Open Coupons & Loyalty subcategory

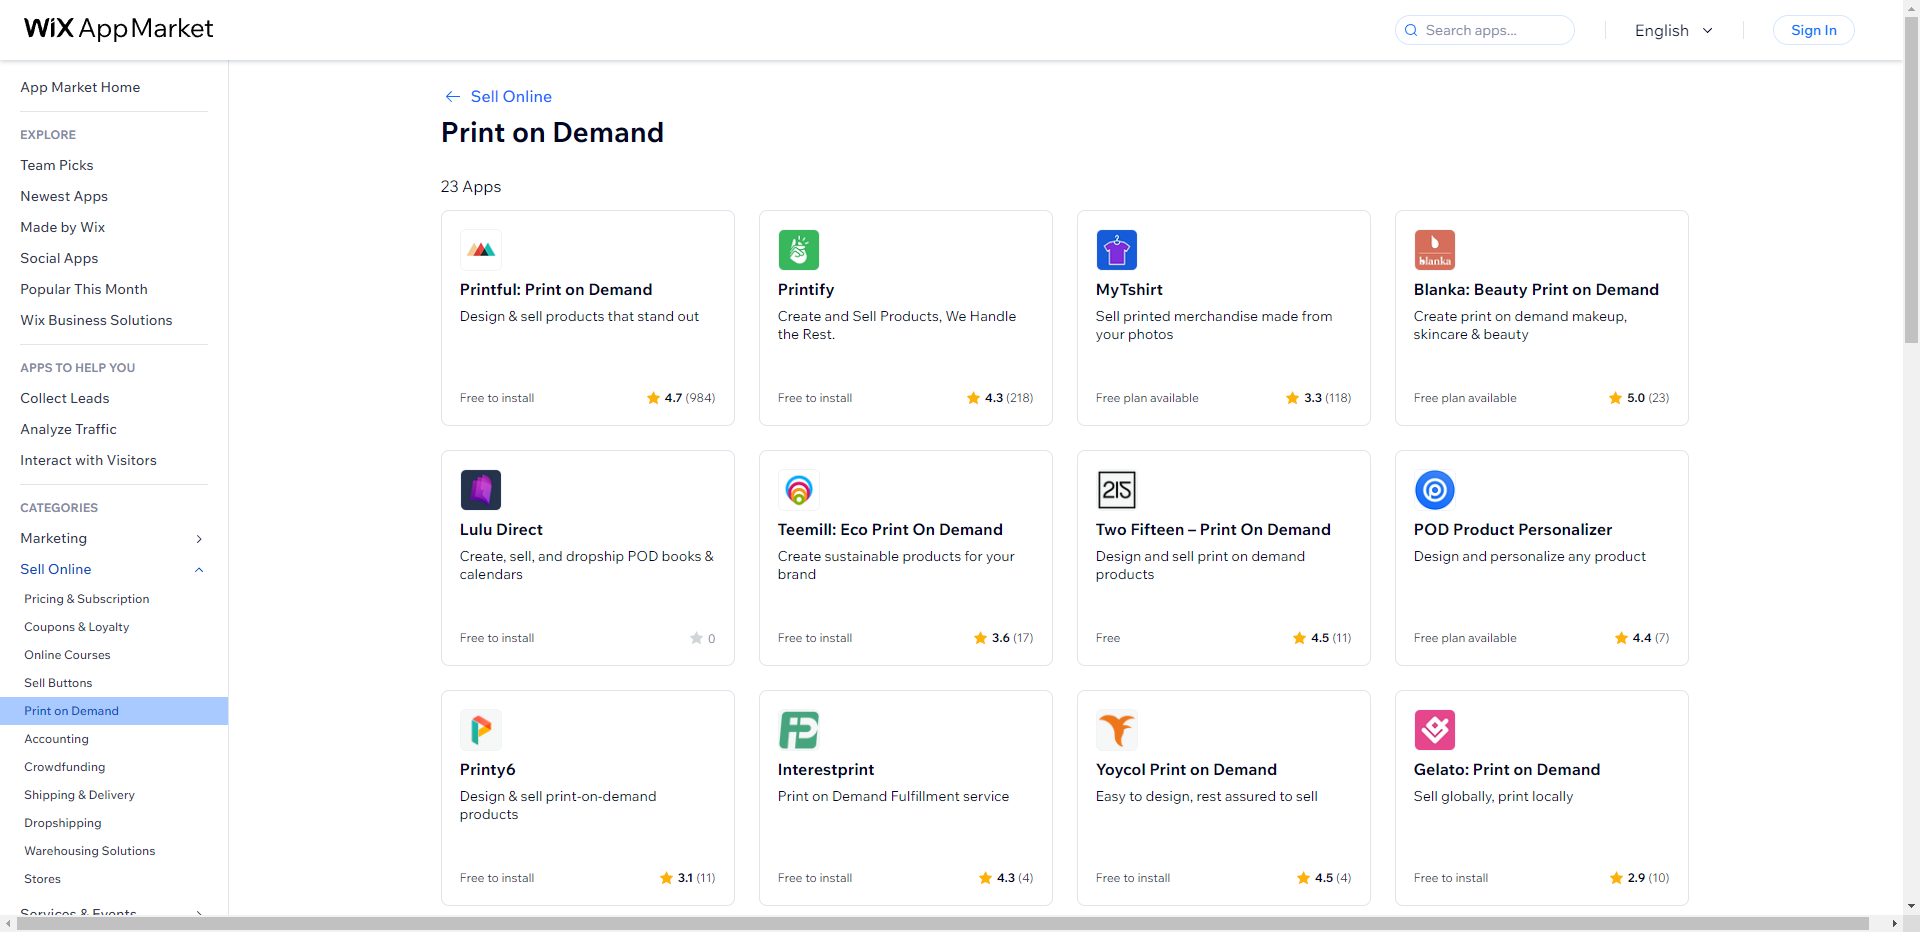77,627
